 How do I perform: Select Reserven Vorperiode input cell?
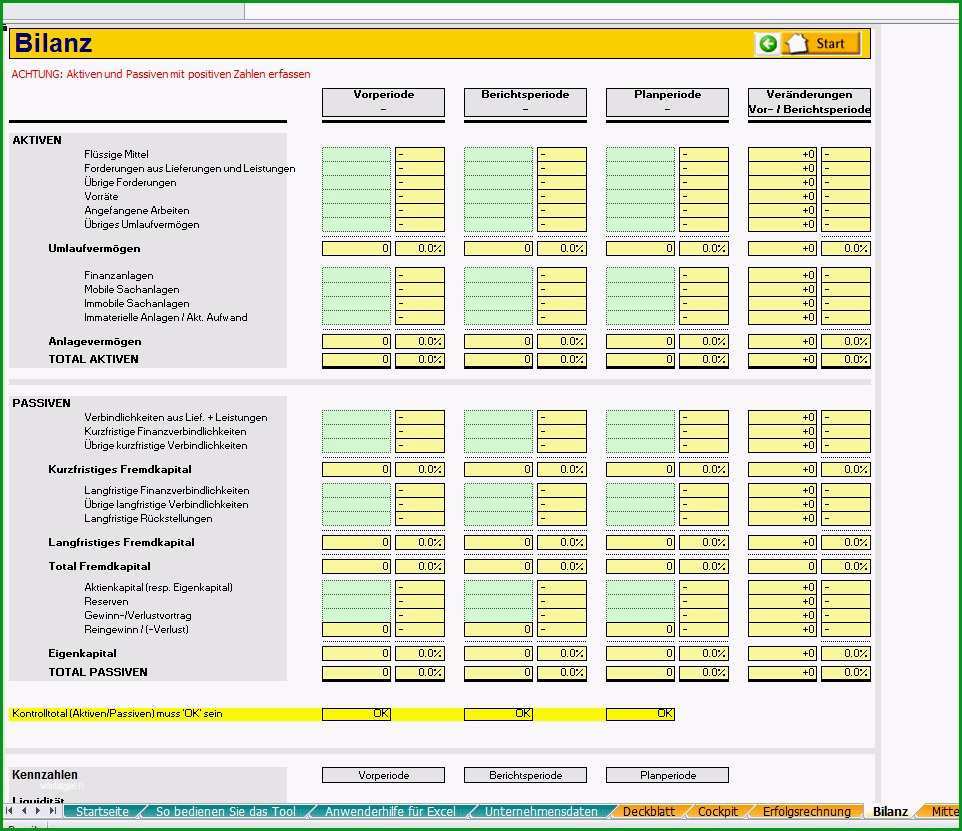coord(356,601)
